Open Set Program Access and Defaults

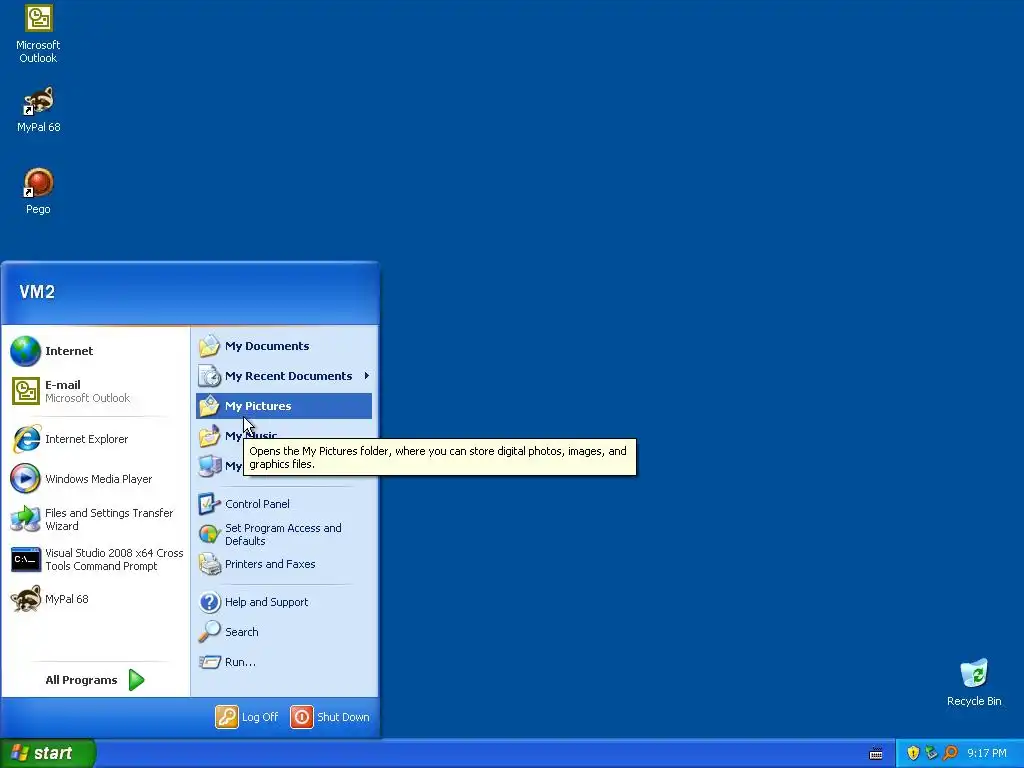tap(284, 534)
